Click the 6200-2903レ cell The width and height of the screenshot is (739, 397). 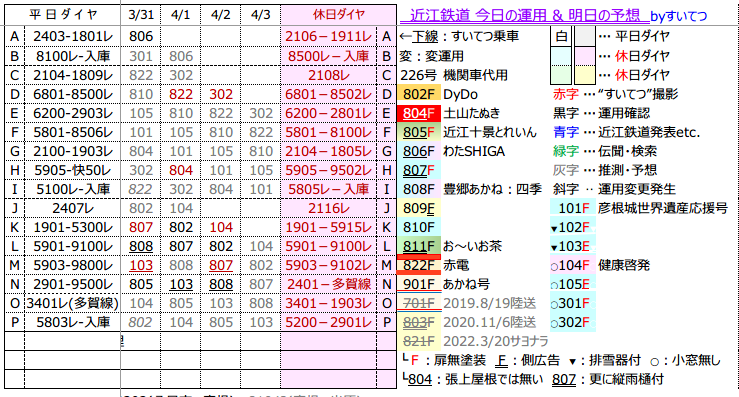(x=73, y=113)
